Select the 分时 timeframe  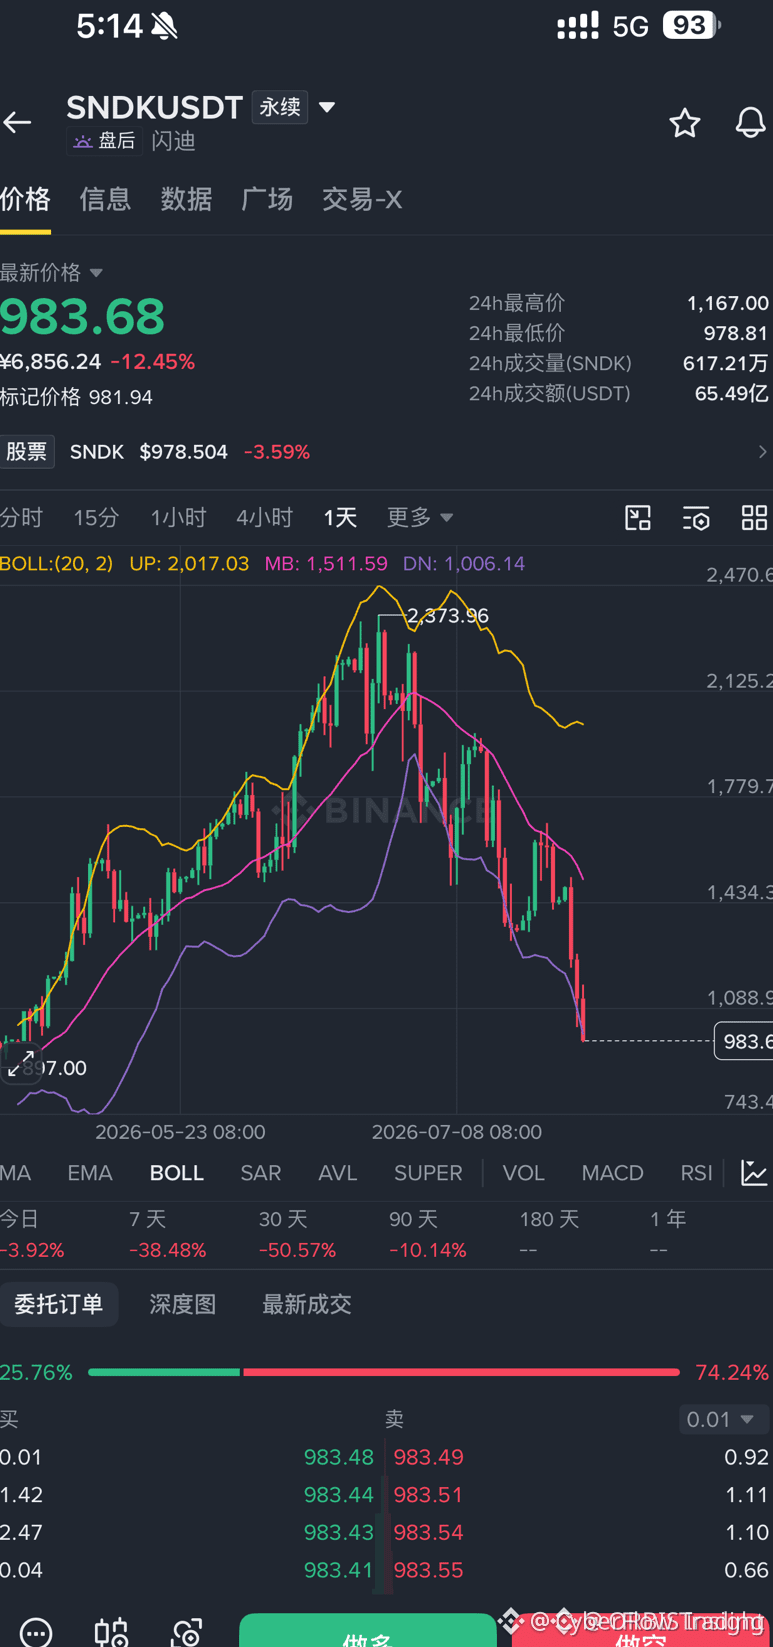click(22, 517)
